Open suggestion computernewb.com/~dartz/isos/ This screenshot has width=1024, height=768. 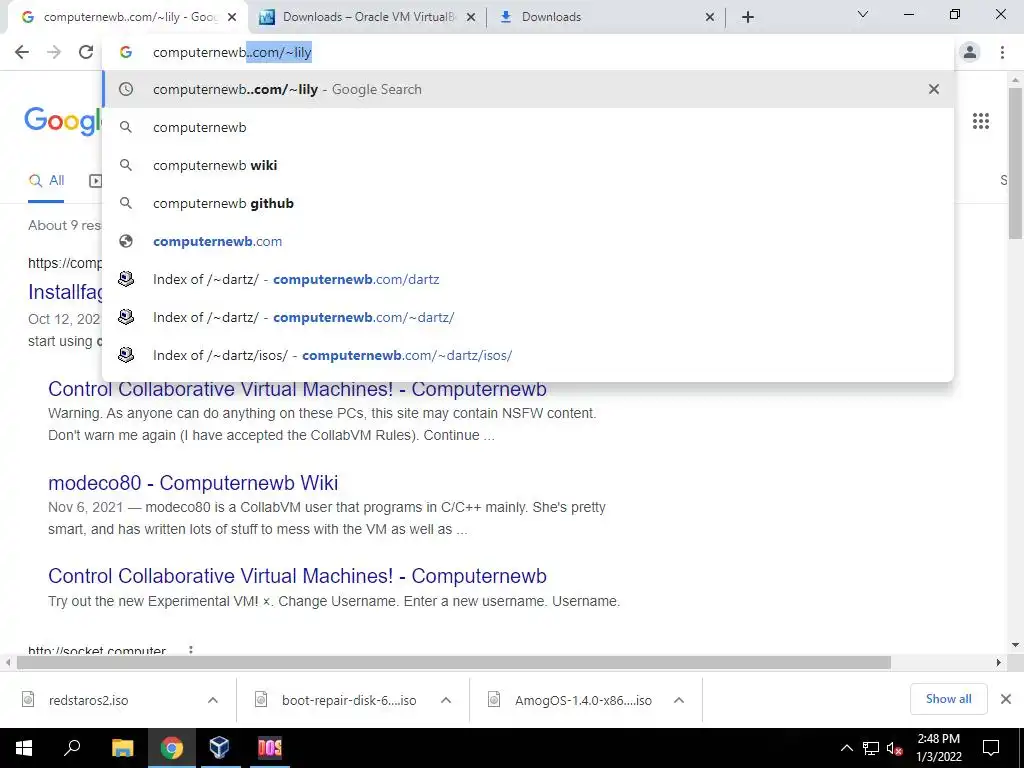pos(528,355)
